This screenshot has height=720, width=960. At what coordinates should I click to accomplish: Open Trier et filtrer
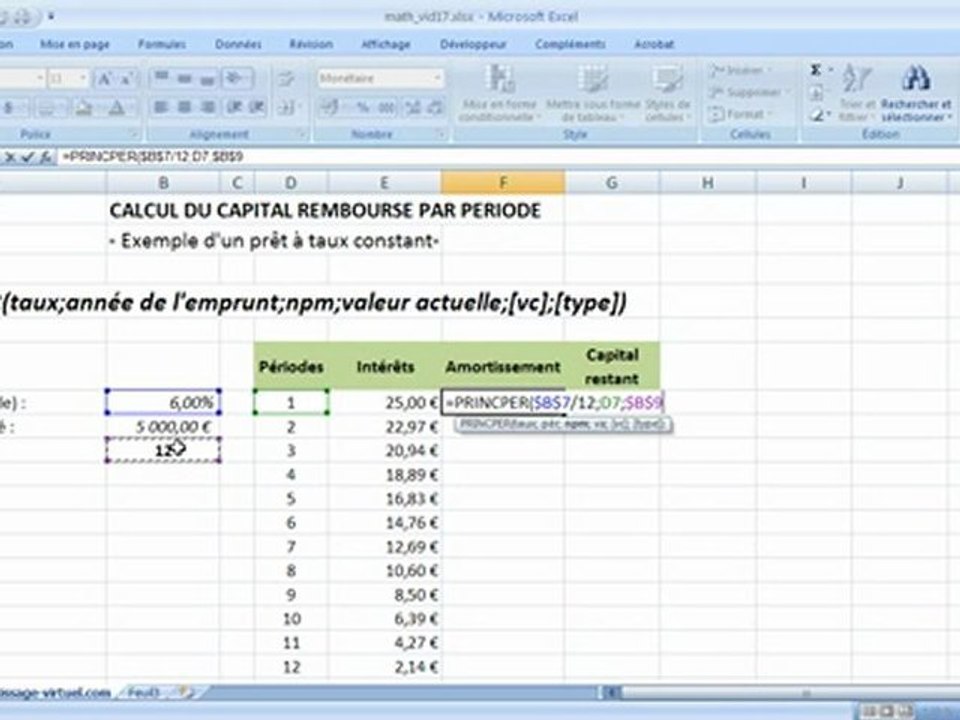[x=858, y=92]
